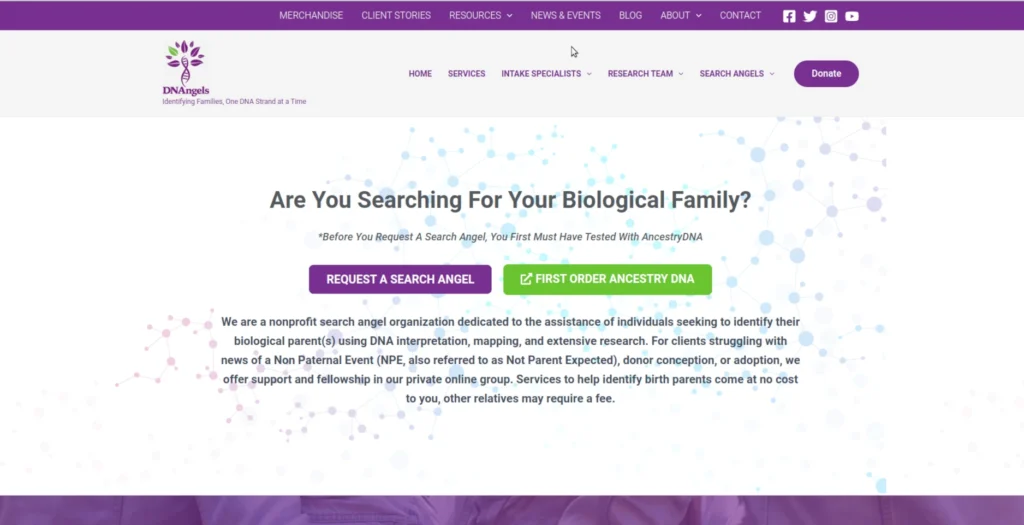Go to the Home page
The image size is (1024, 525).
(x=420, y=74)
